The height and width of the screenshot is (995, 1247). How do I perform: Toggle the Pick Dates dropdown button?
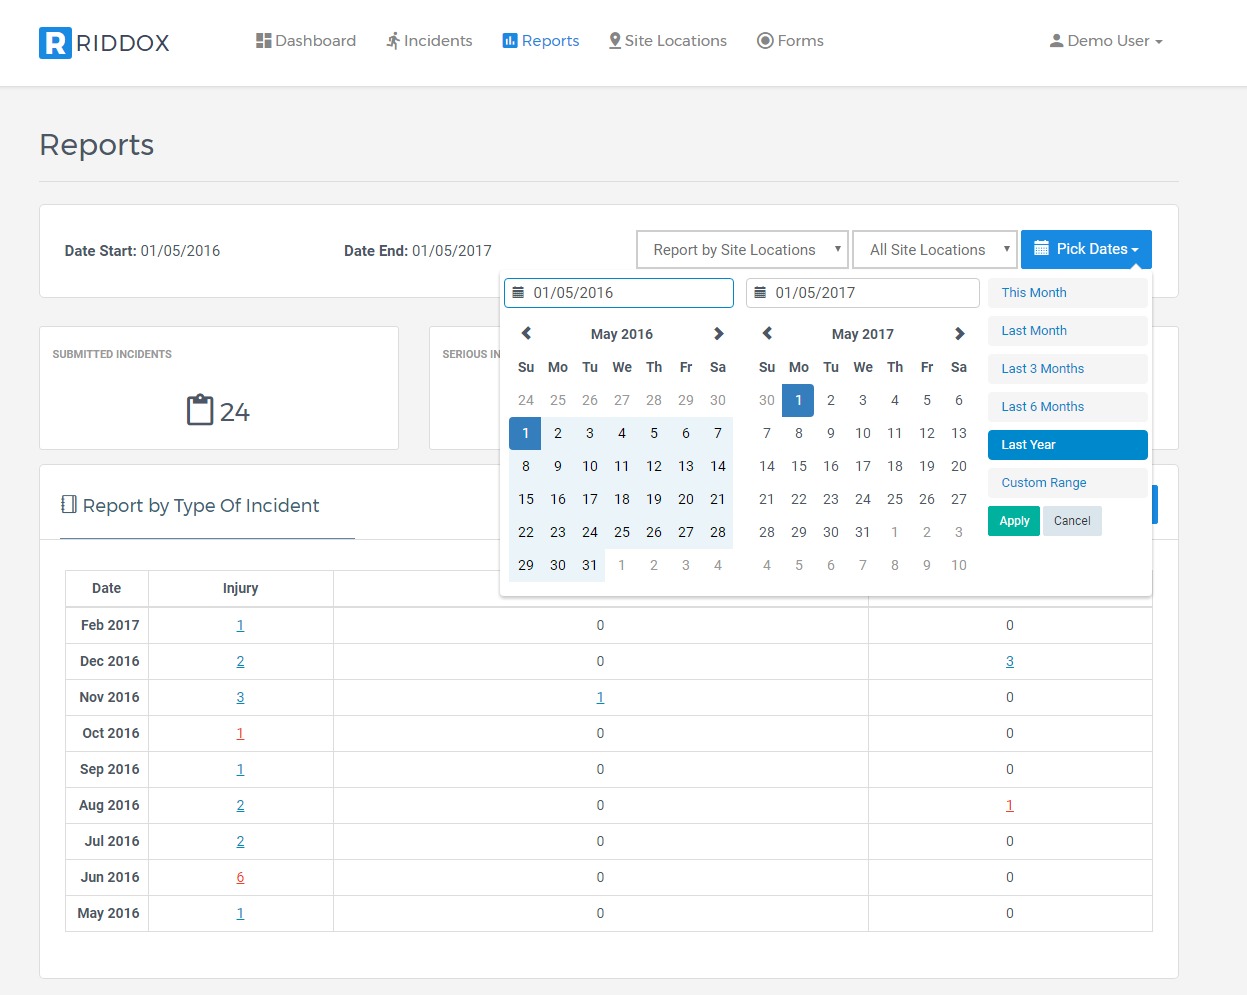[1086, 249]
